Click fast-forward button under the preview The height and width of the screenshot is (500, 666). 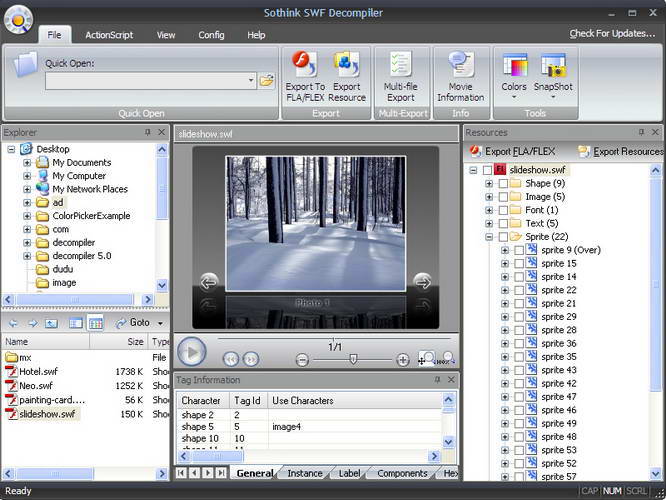click(x=251, y=360)
